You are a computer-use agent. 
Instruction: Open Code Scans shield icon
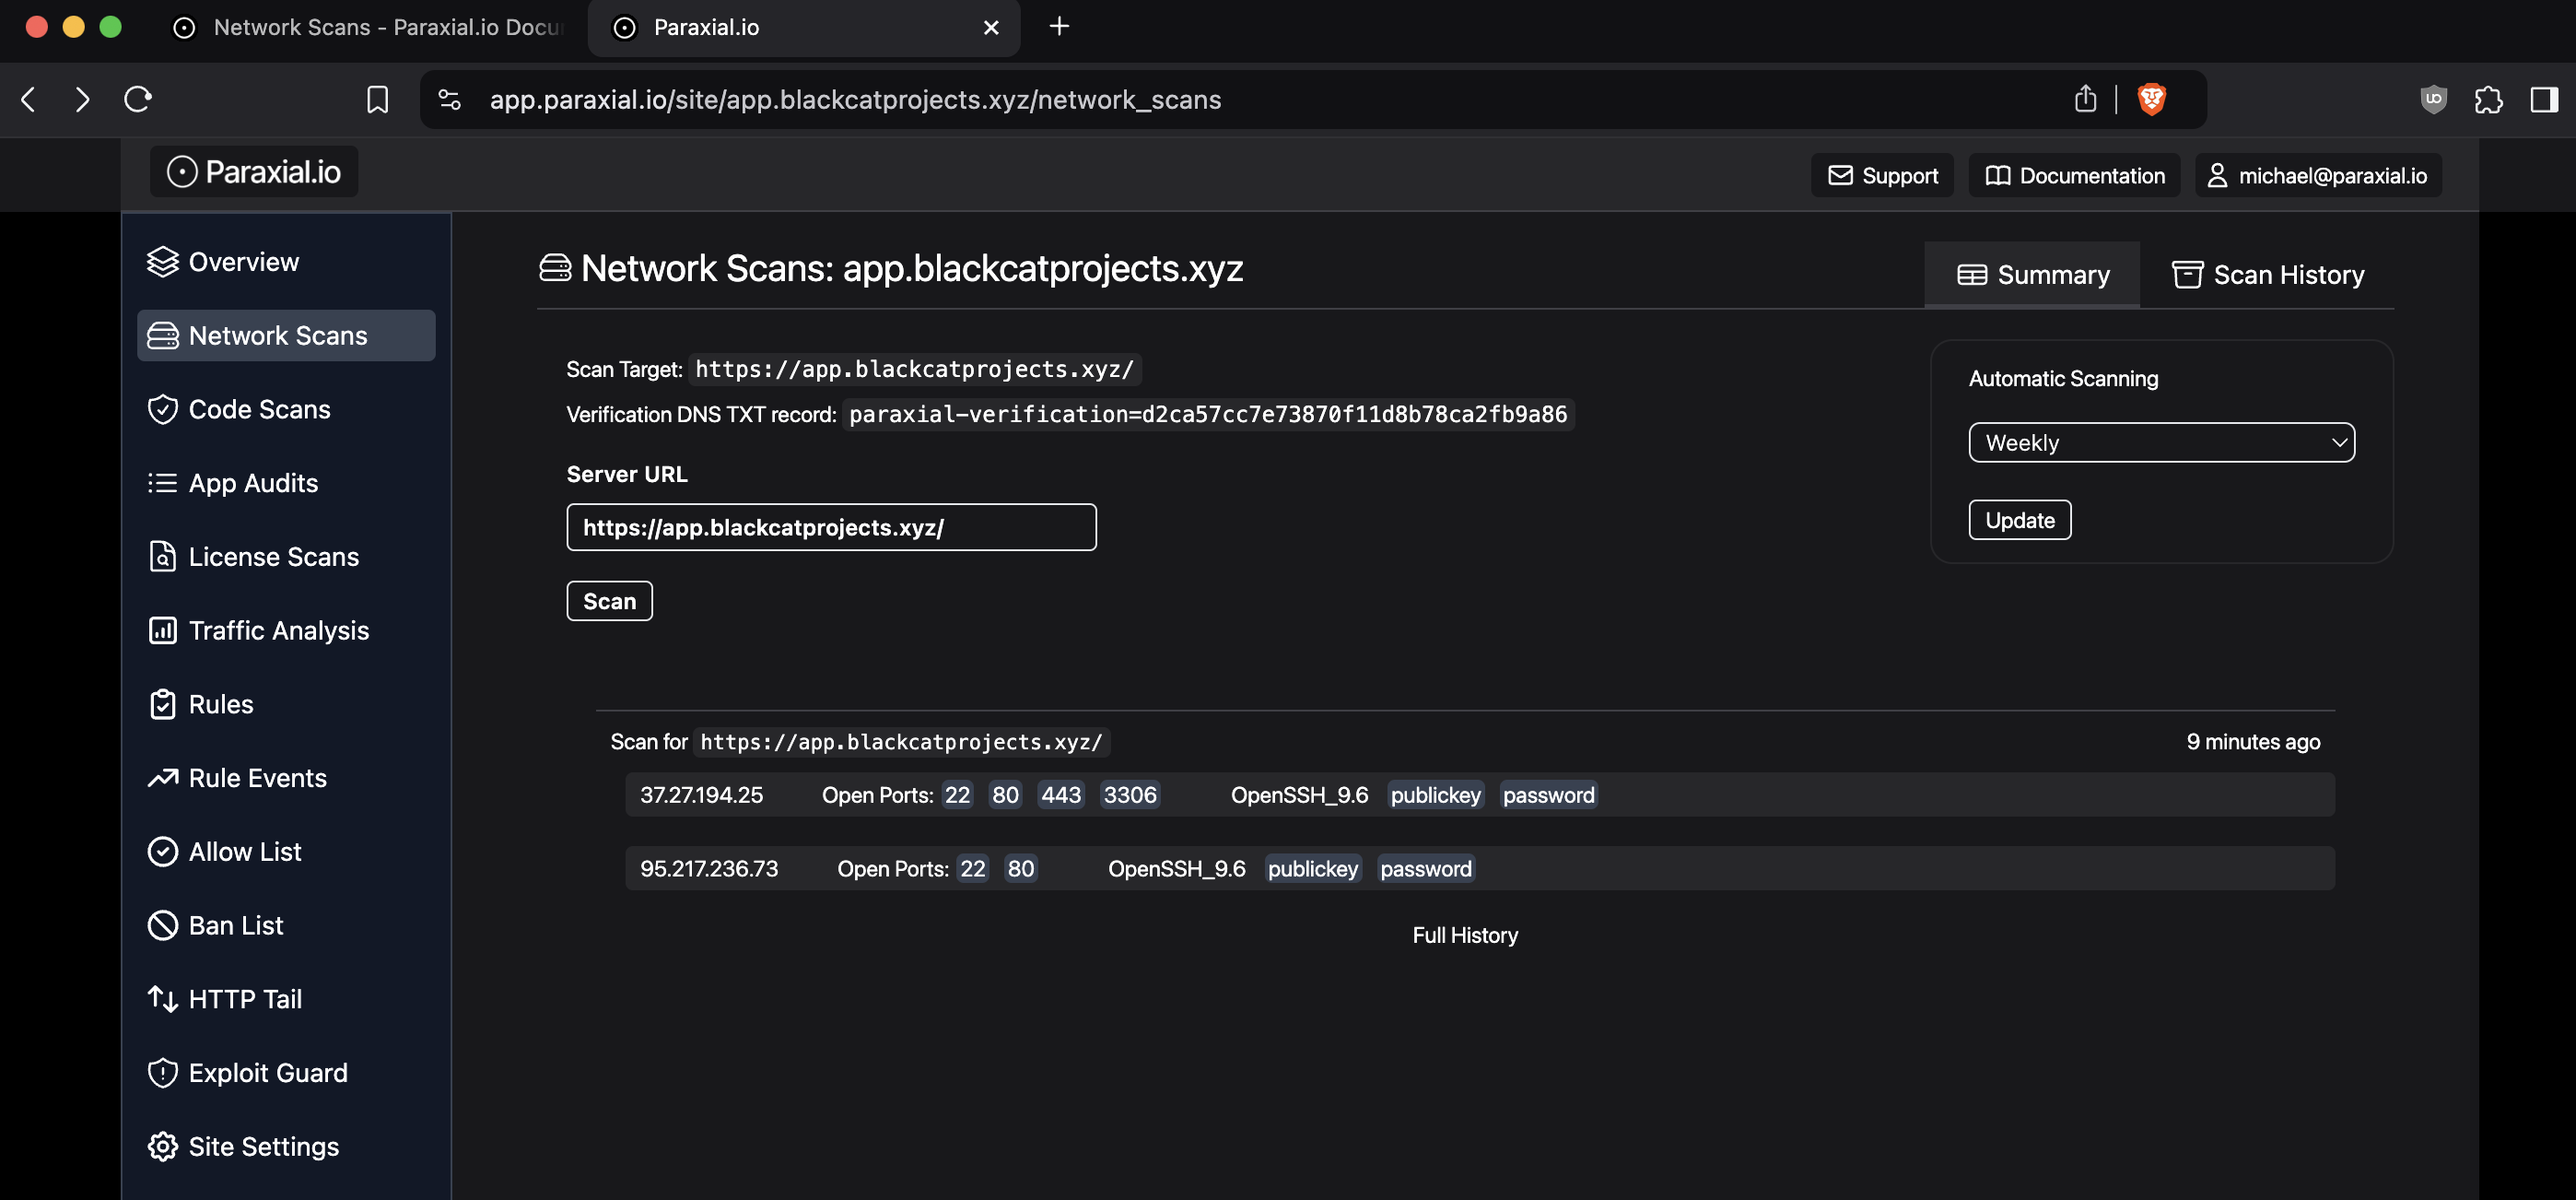tap(162, 410)
